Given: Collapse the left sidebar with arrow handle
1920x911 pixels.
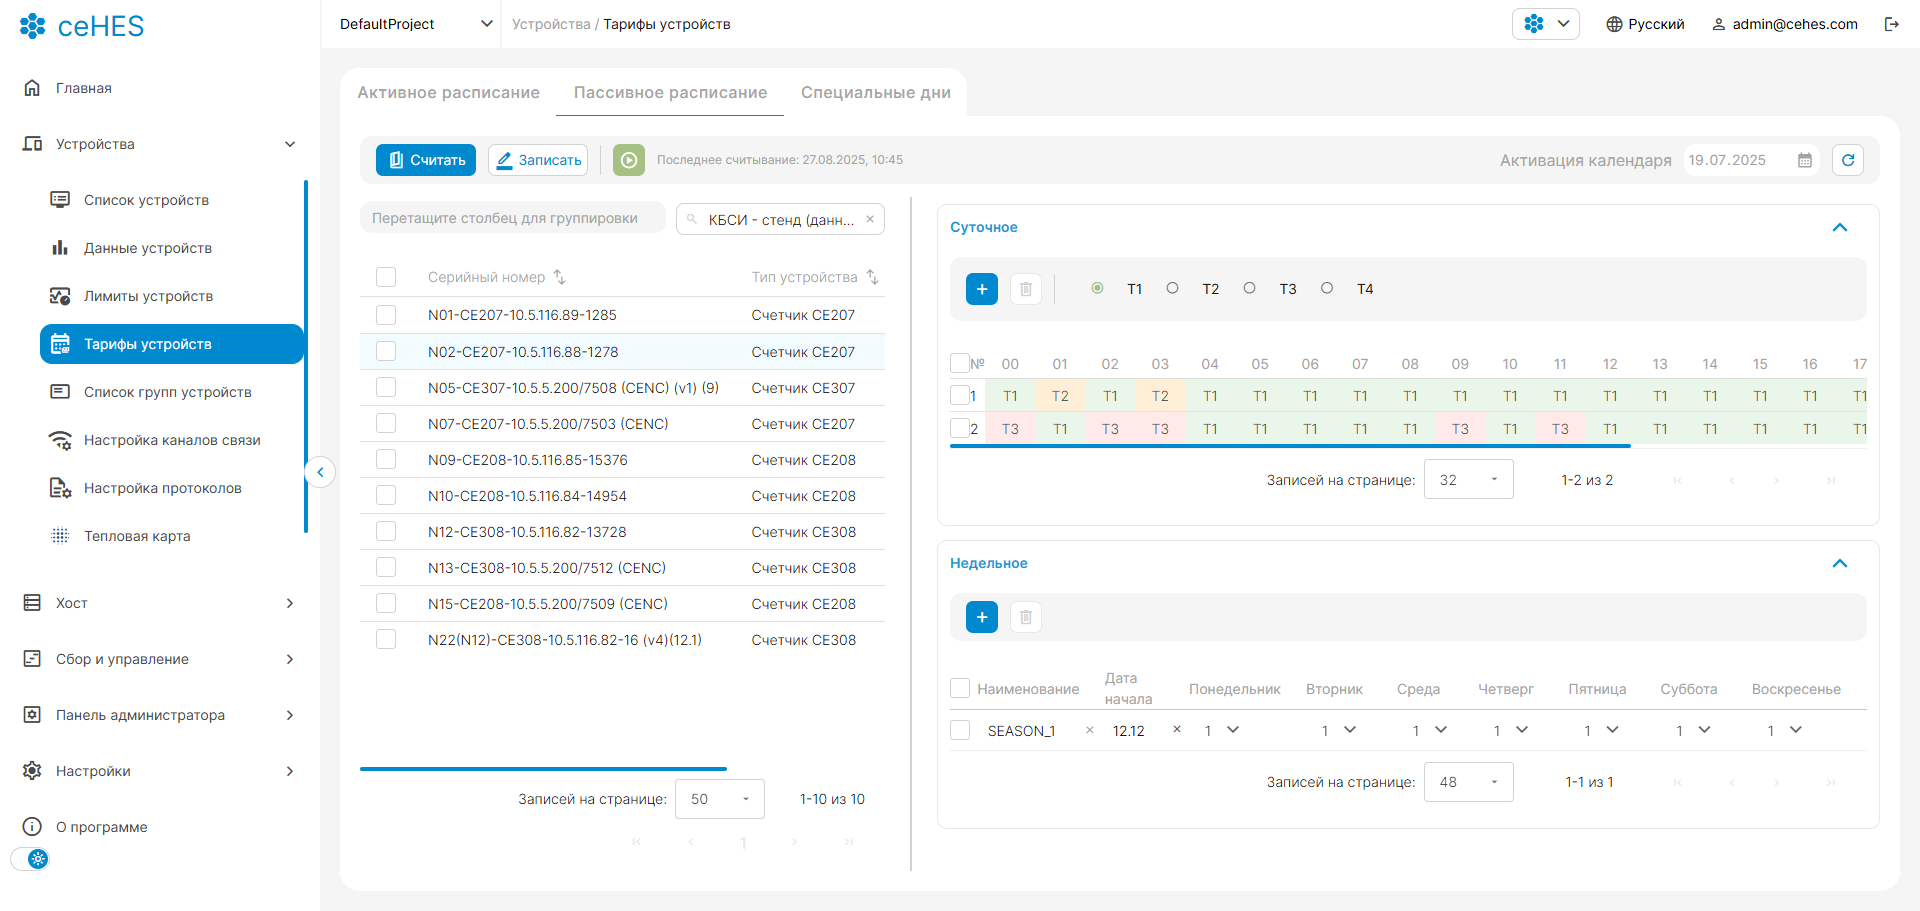Looking at the screenshot, I should (320, 472).
